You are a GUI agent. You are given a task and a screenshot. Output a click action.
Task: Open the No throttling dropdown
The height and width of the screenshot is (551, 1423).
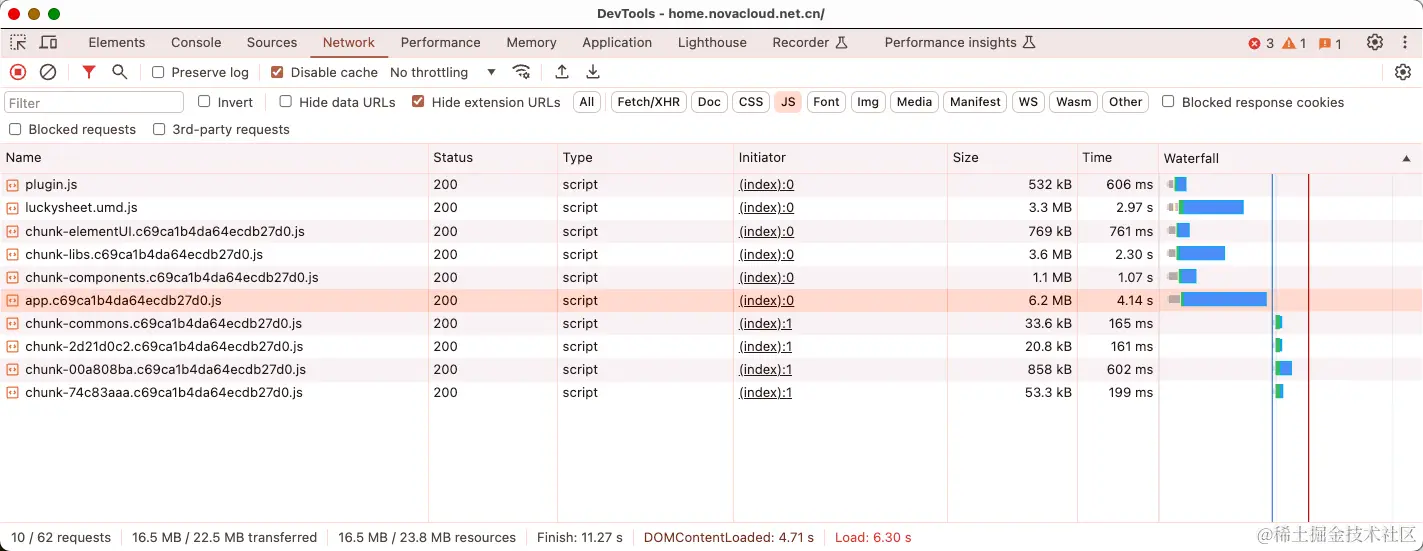click(x=443, y=72)
